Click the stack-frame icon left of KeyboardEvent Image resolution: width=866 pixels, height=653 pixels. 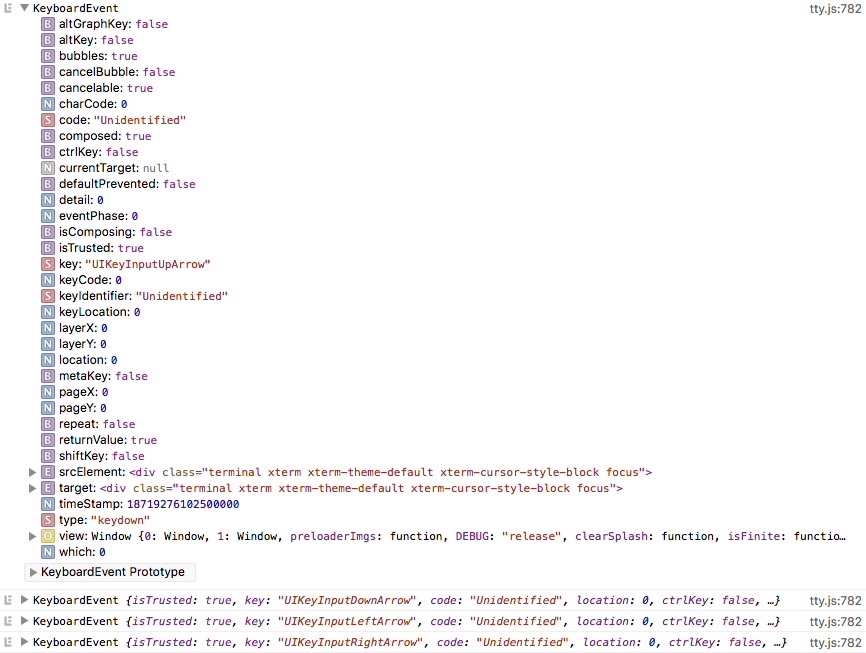(7, 8)
